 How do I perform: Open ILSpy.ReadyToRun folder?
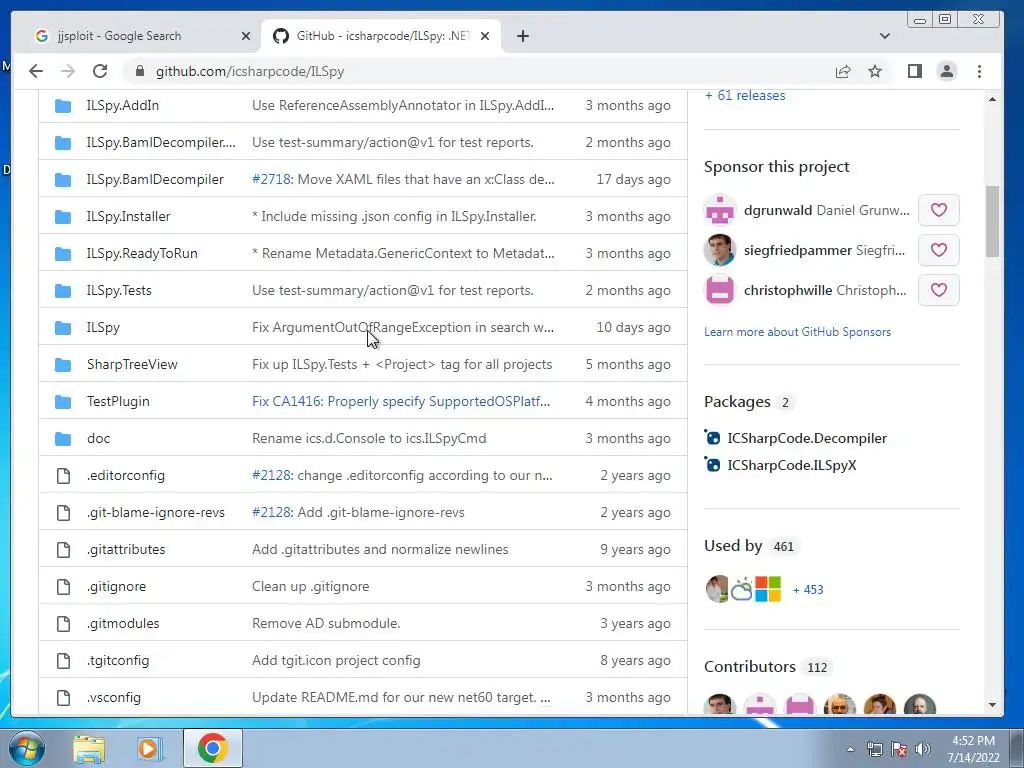click(x=142, y=253)
